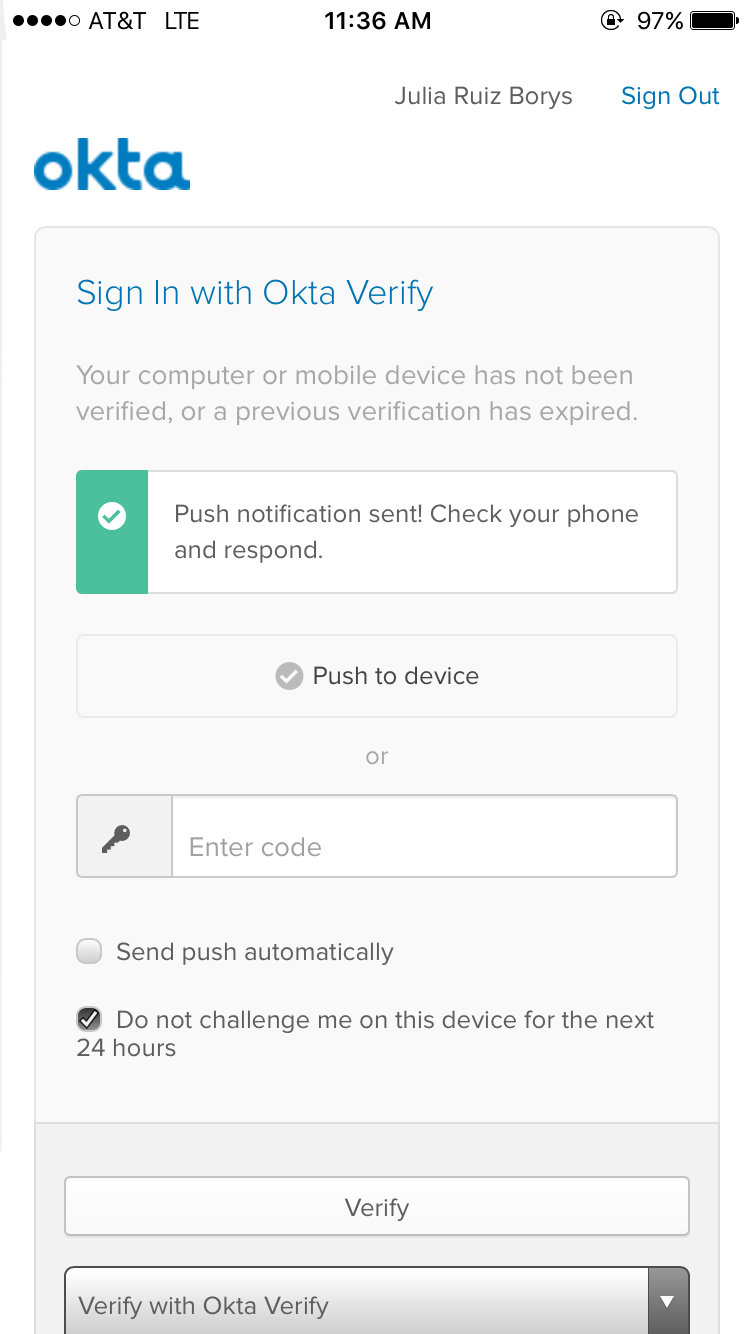This screenshot has height=1334, width=750.
Task: Tap the Push to device button label
Action: coord(395,676)
